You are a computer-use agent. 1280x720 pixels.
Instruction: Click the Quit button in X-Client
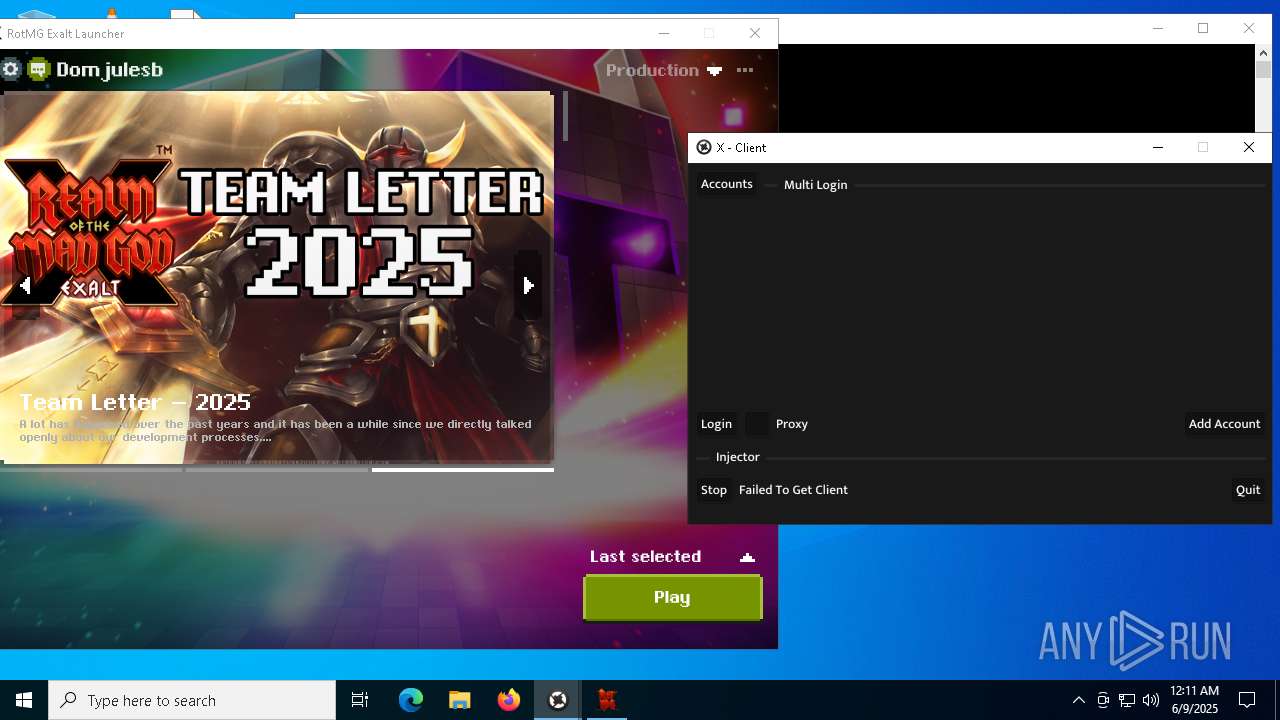click(x=1248, y=490)
